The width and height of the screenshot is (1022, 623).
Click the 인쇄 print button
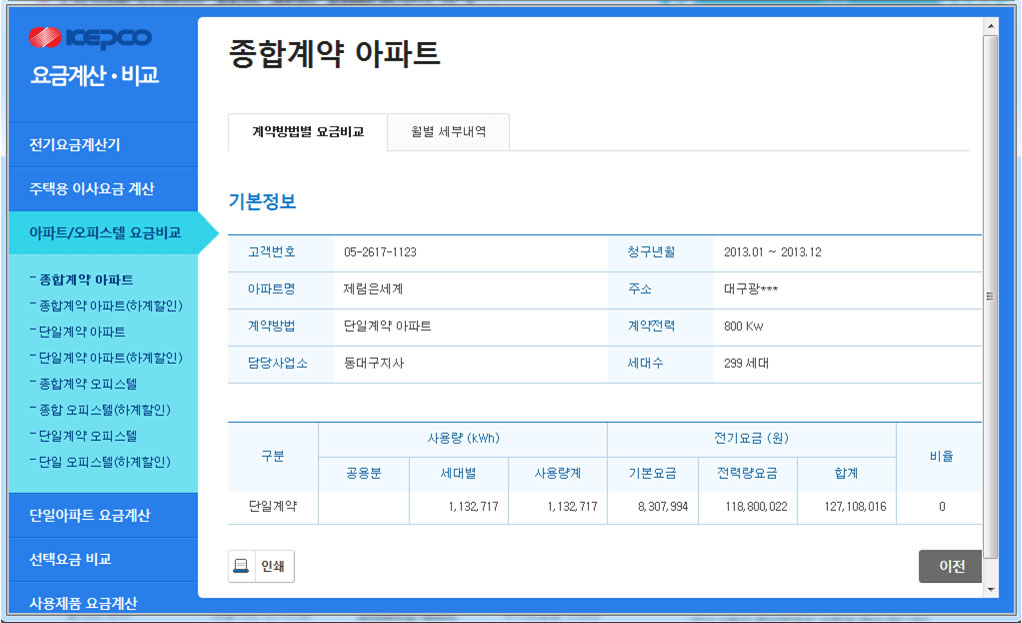click(x=261, y=566)
